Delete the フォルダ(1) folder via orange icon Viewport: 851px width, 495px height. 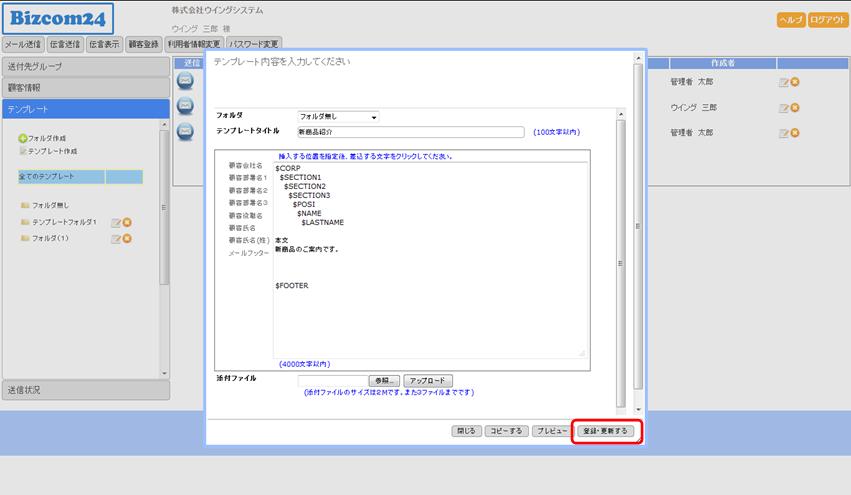tap(127, 238)
